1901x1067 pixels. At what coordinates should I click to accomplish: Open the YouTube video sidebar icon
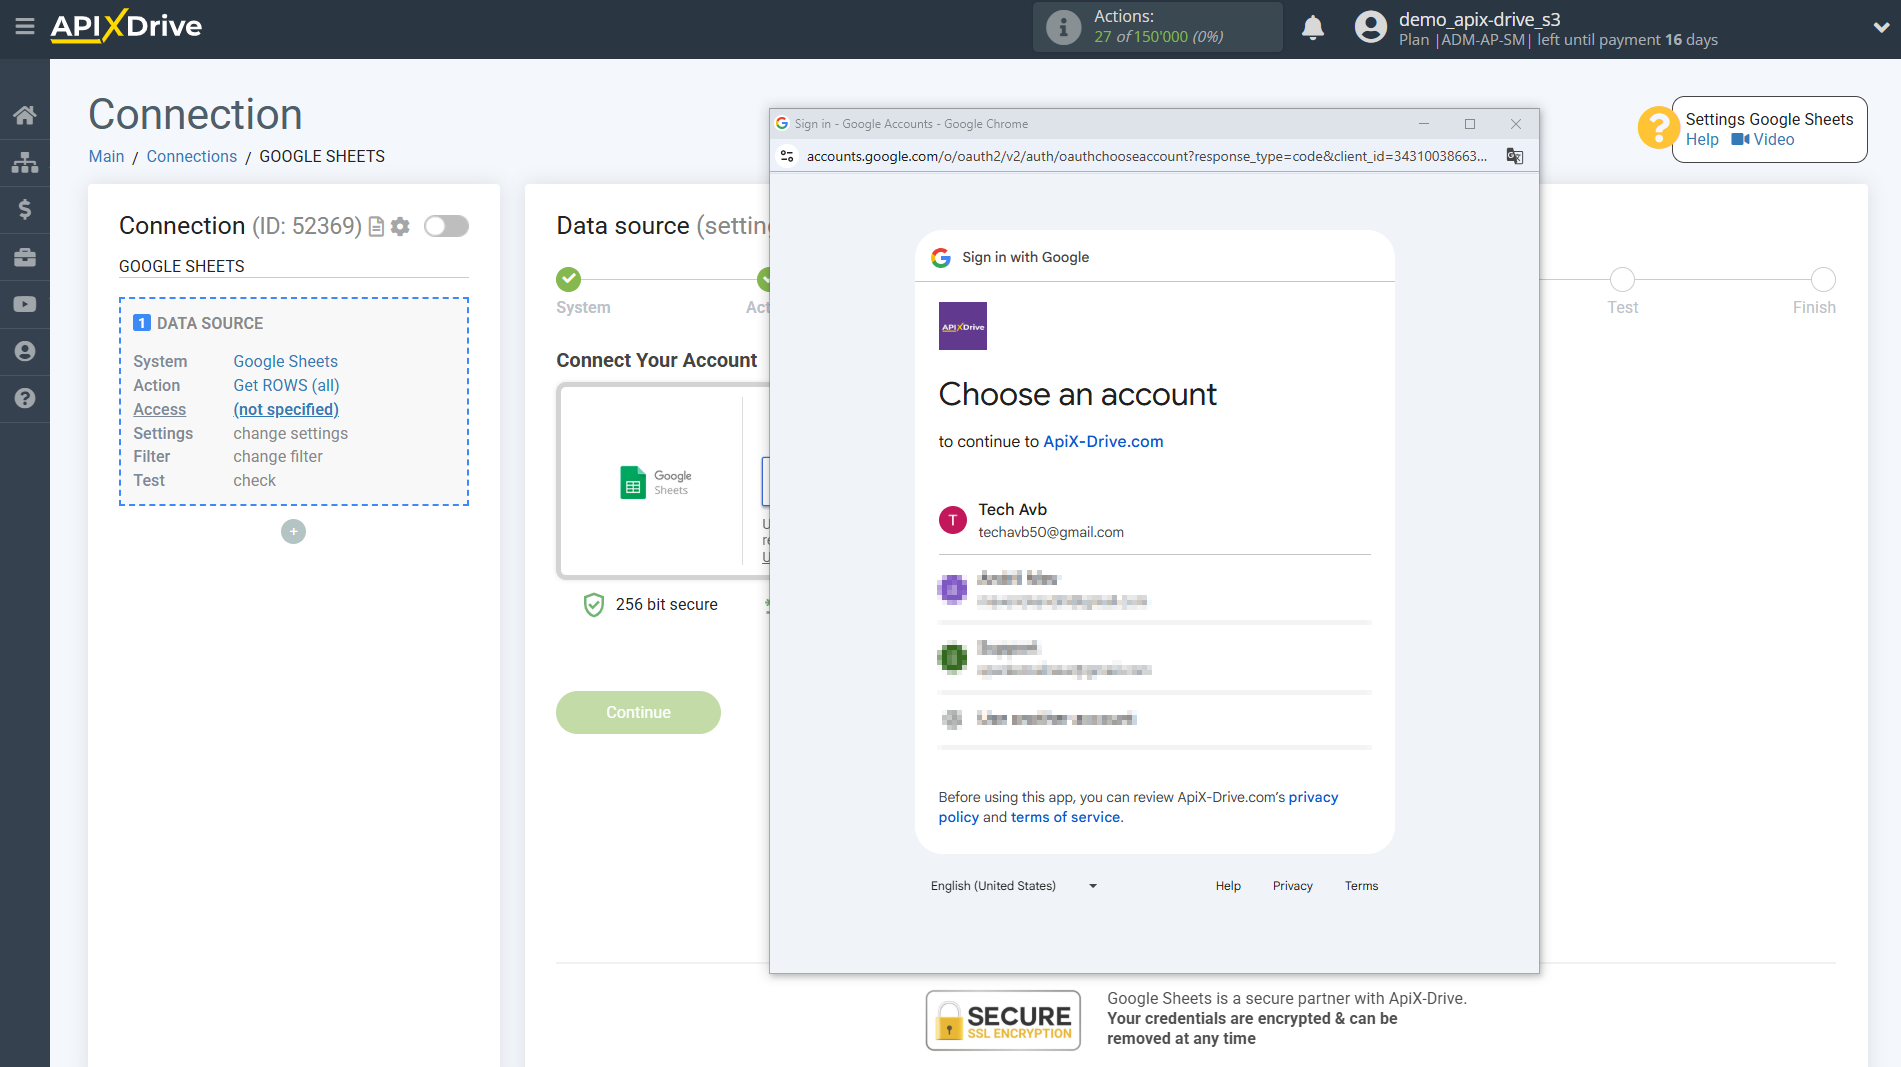tap(25, 304)
